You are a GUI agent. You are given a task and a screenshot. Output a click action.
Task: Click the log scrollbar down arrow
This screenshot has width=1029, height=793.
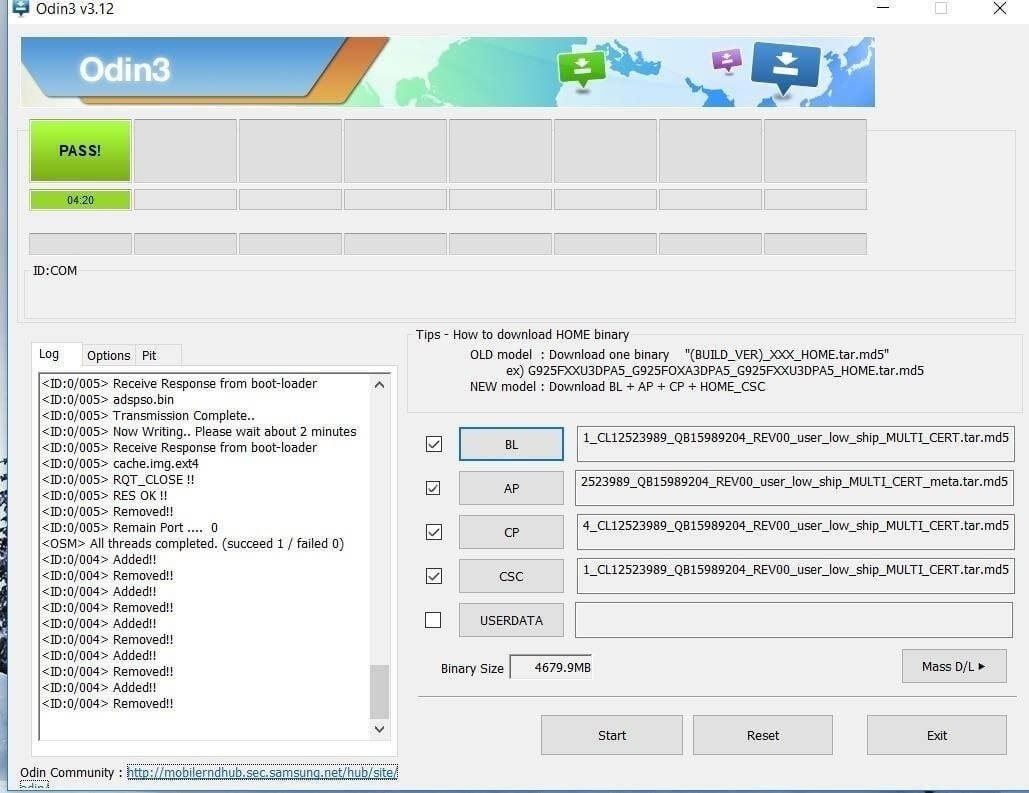[379, 729]
